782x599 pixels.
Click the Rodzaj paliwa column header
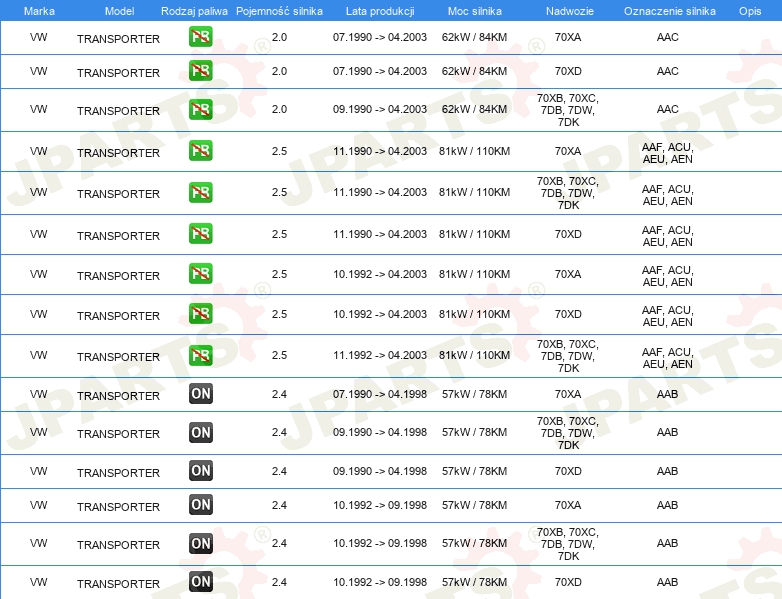pyautogui.click(x=194, y=10)
